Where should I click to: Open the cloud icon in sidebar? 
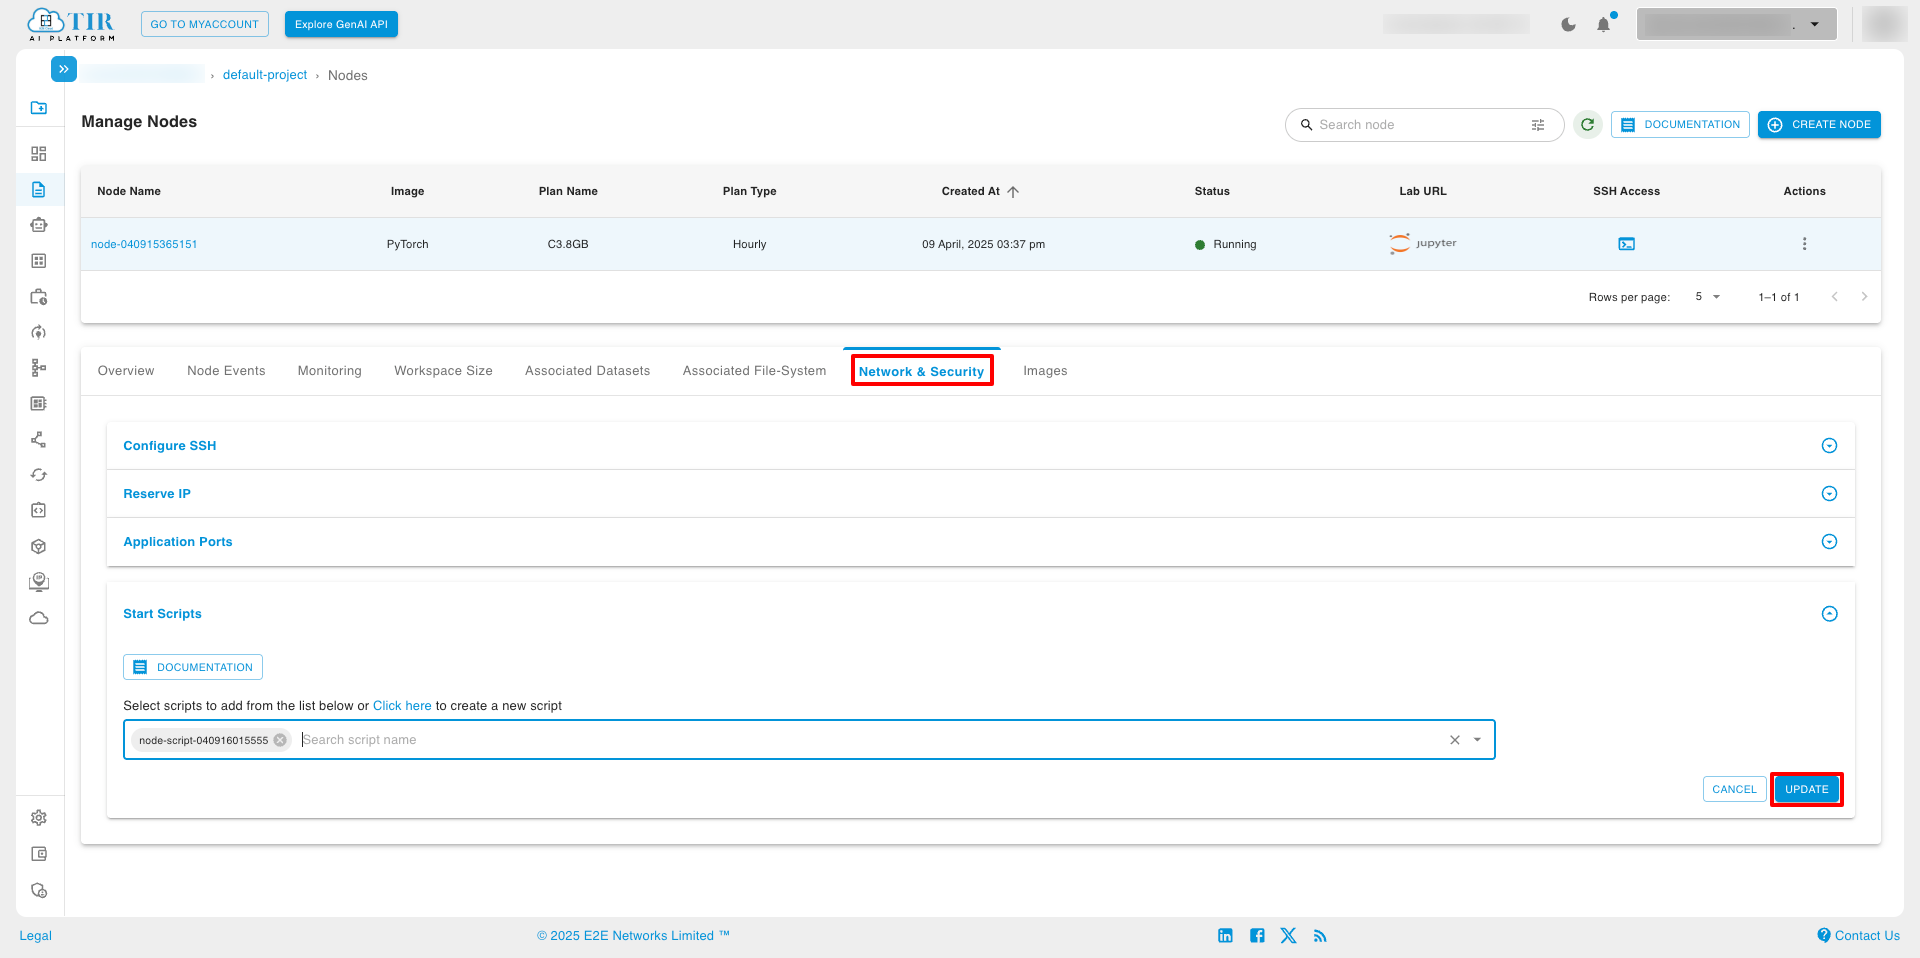coord(39,618)
